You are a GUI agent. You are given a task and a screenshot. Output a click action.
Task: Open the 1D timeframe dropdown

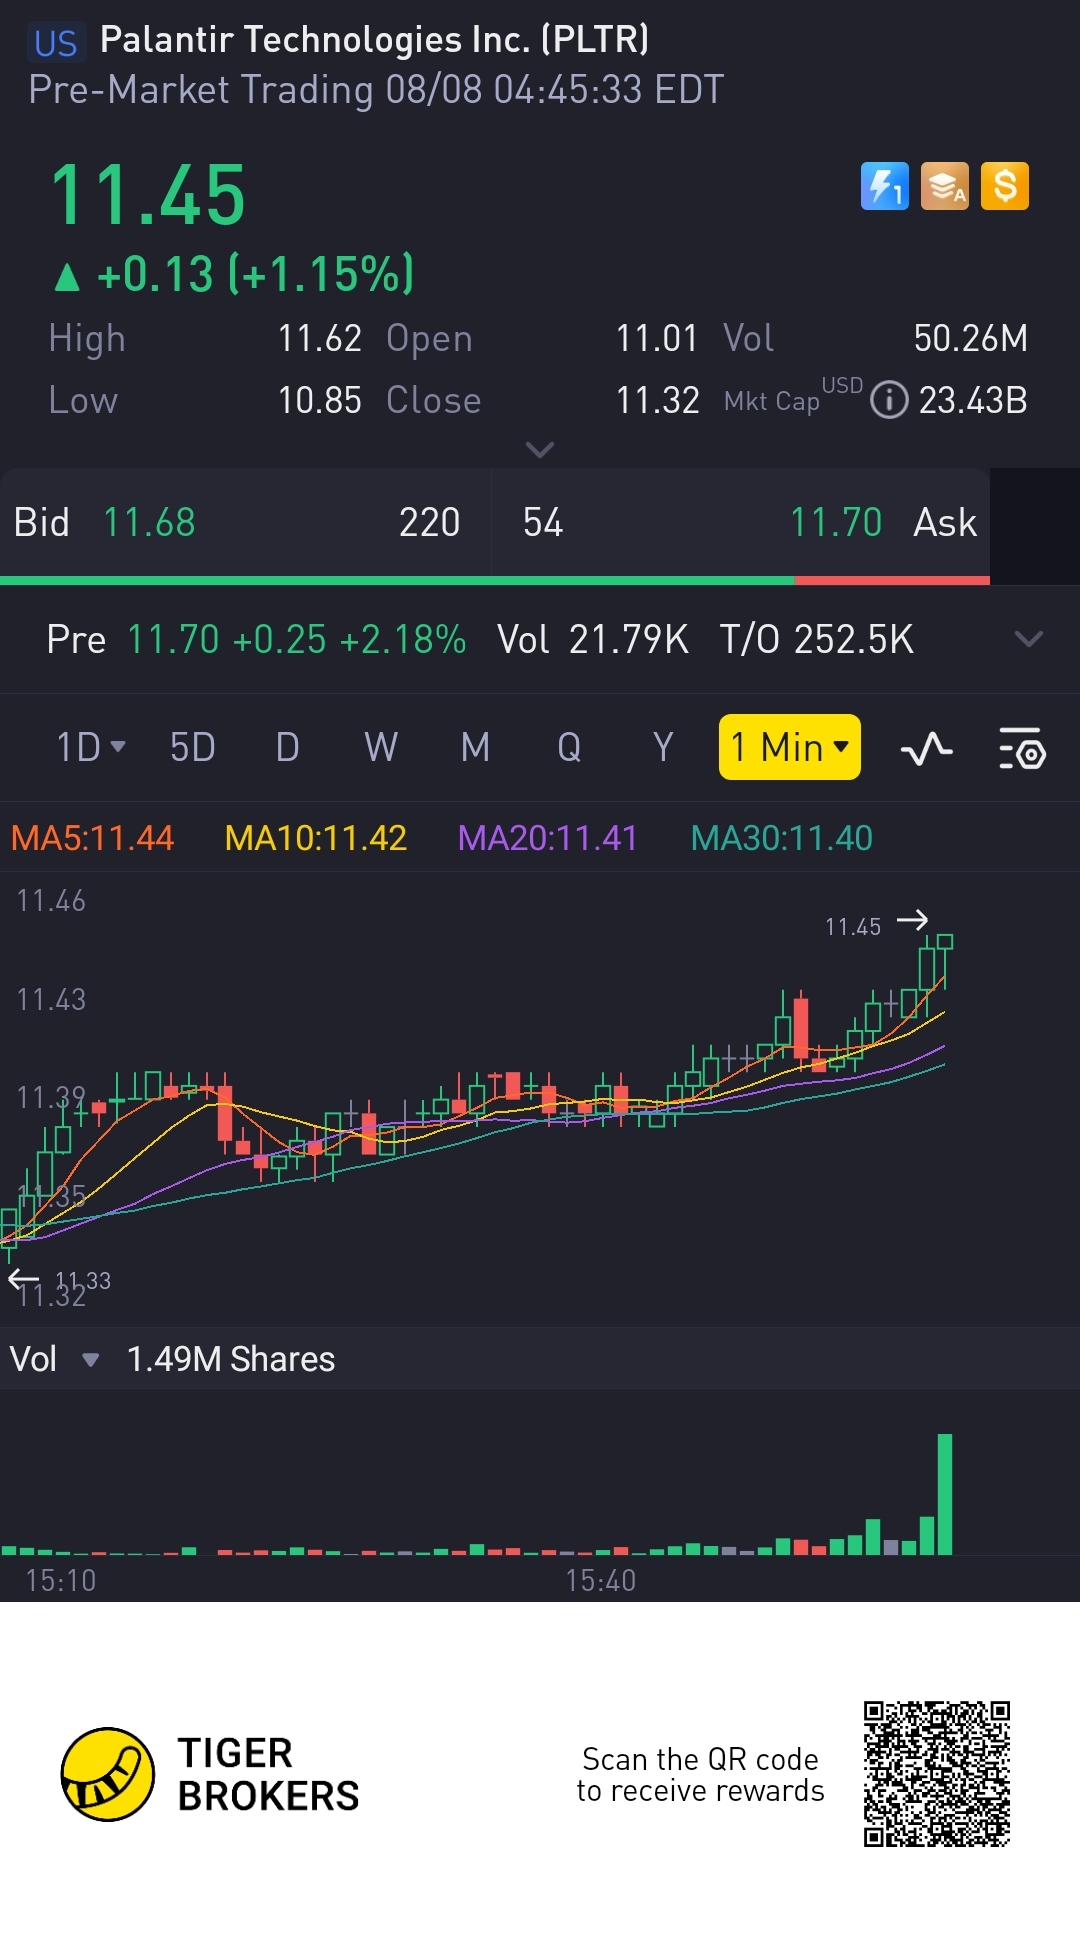91,747
